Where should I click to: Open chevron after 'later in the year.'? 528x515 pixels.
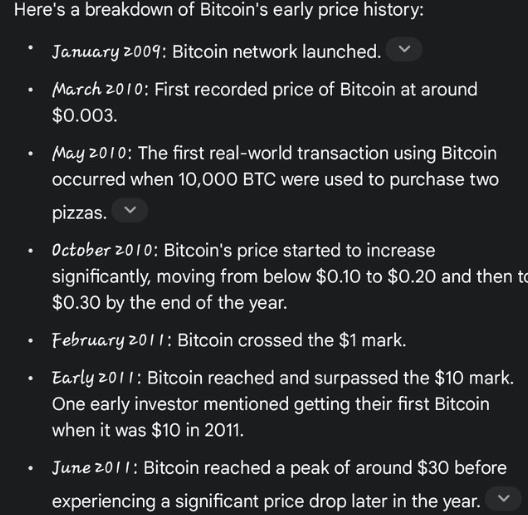click(x=503, y=498)
